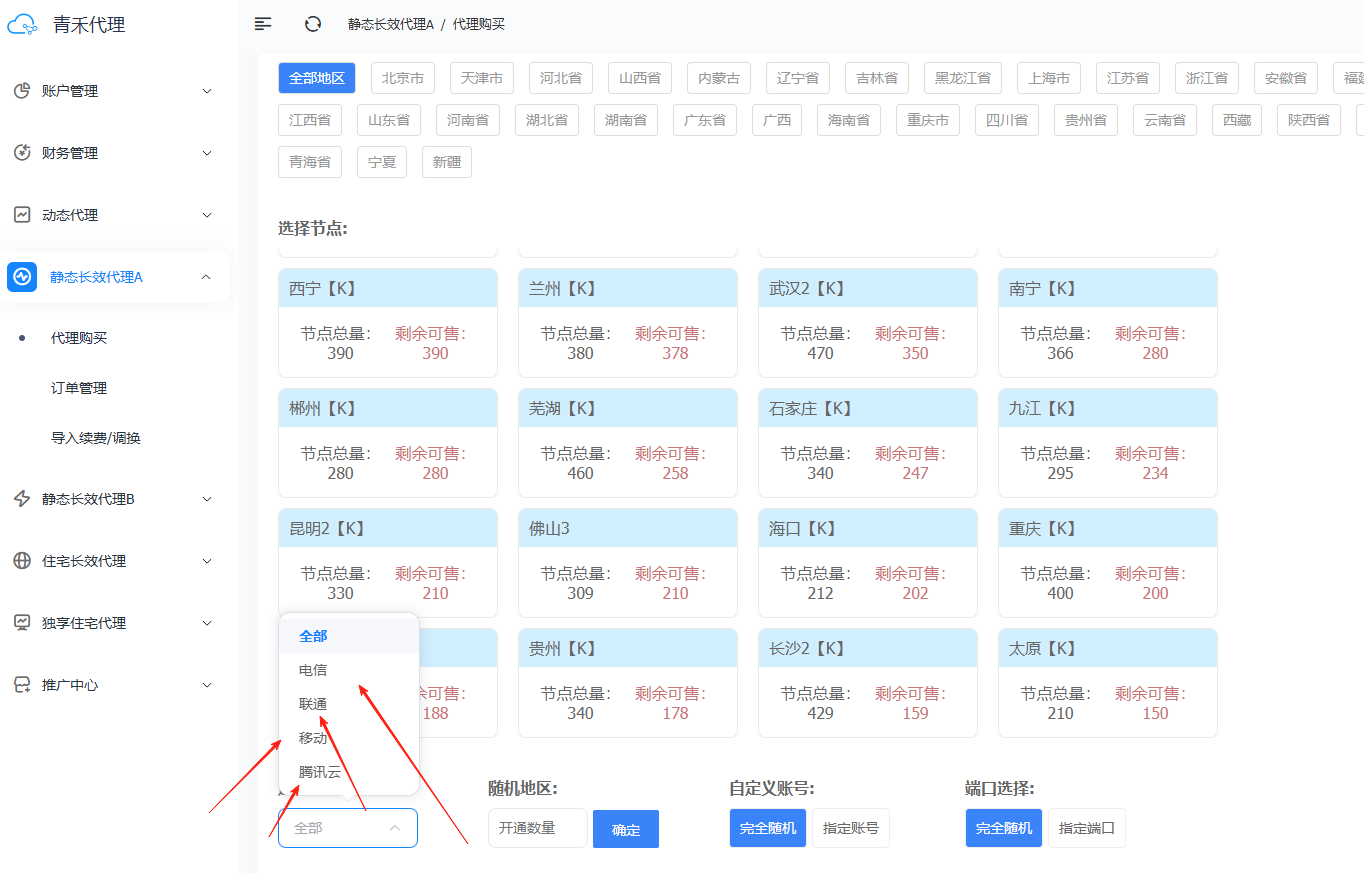The height and width of the screenshot is (873, 1364).
Task: Open the 全部 carrier dropdown box
Action: click(x=347, y=828)
